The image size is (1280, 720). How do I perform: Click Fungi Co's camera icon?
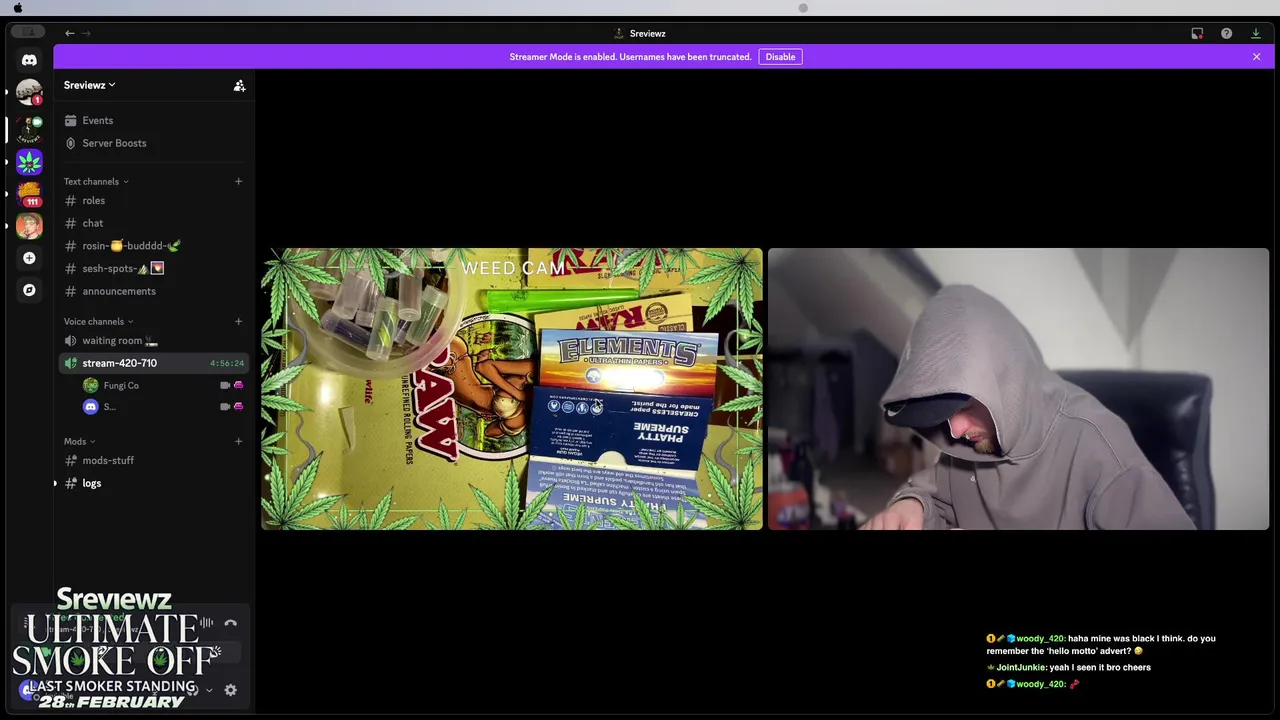point(225,385)
